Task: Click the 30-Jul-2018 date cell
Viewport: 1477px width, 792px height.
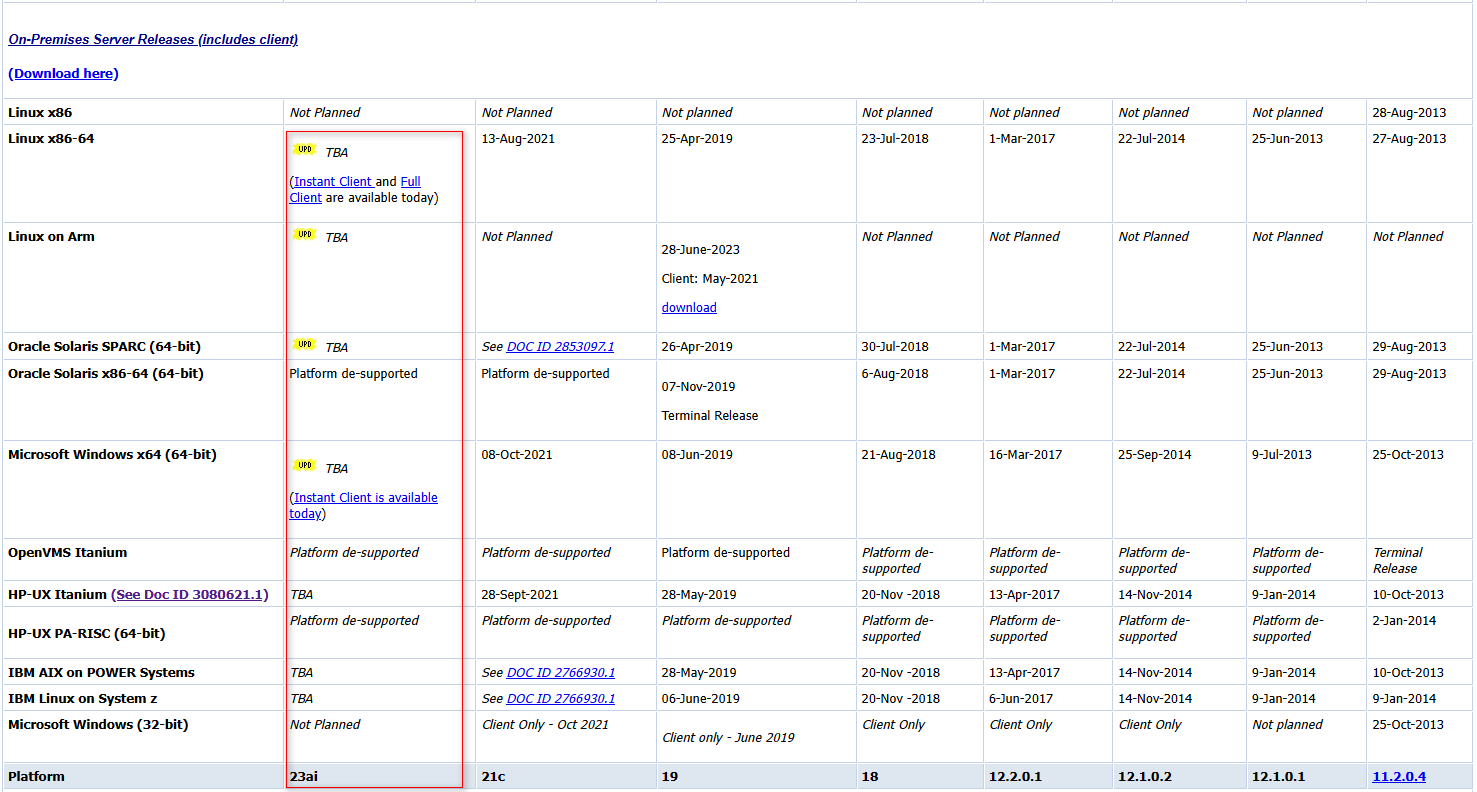Action: tap(895, 347)
